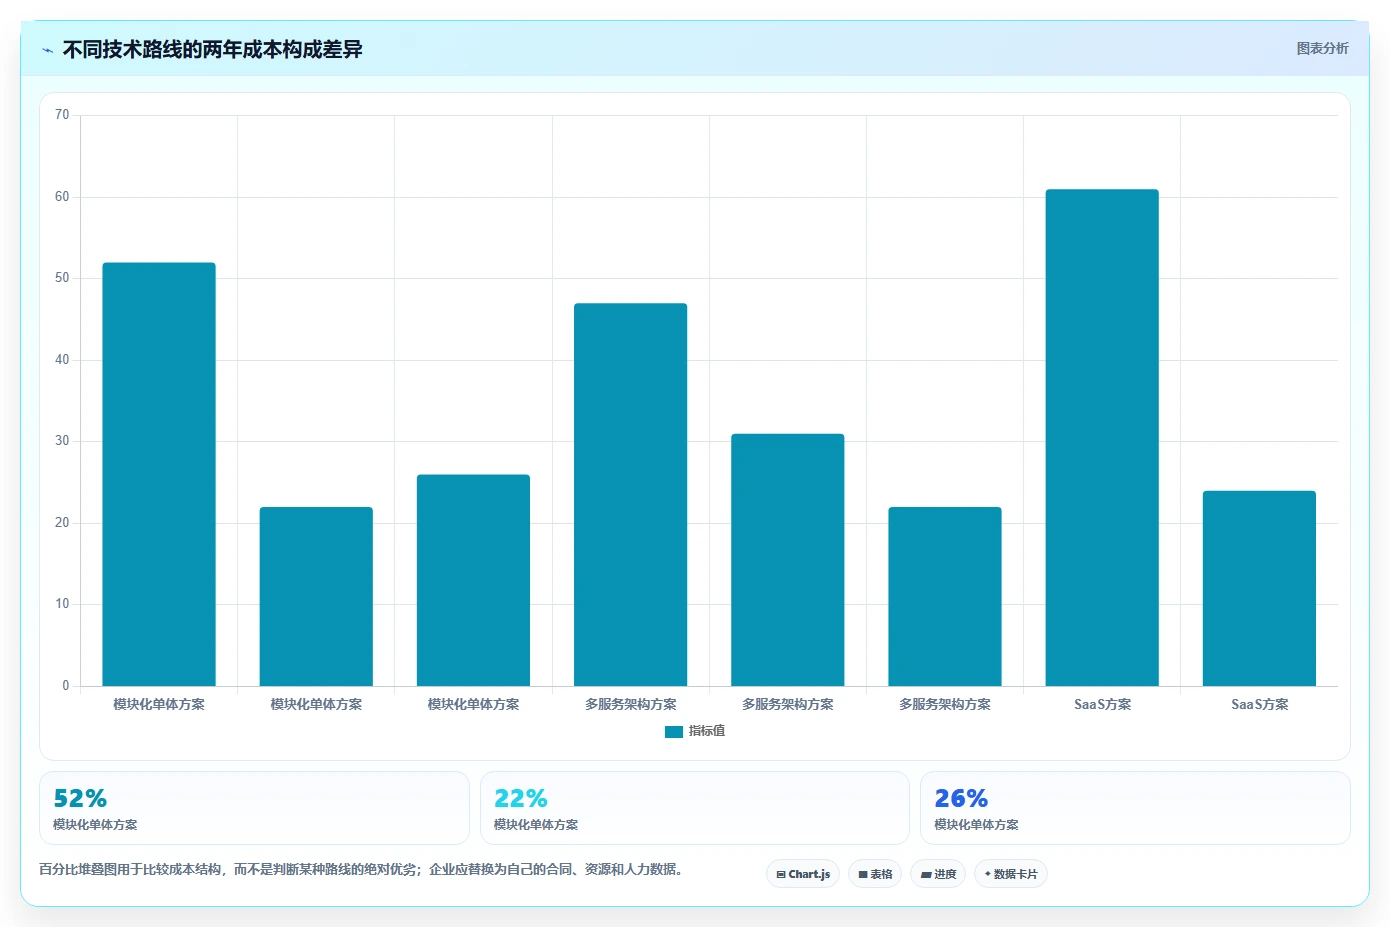Toggle the 指标值 legend label
This screenshot has height=927, width=1390.
[x=707, y=732]
